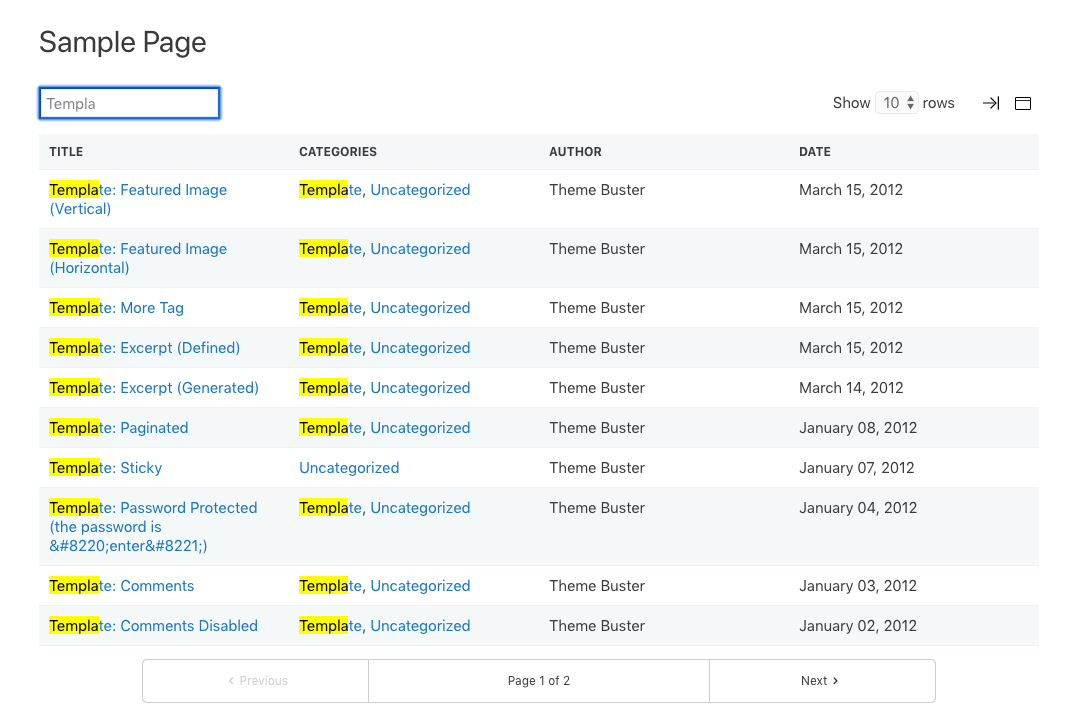The width and height of the screenshot is (1080, 720).
Task: Click Theme Buster in the More Tag row
Action: click(x=596, y=308)
